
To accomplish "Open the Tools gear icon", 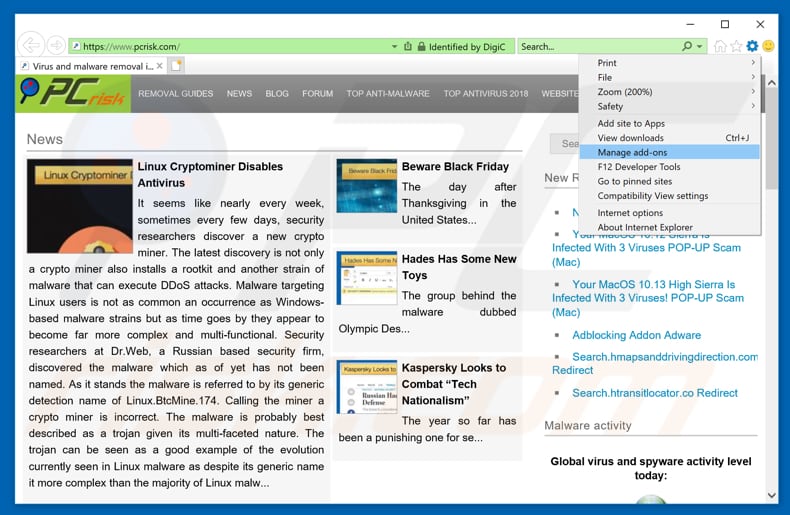I will click(752, 46).
